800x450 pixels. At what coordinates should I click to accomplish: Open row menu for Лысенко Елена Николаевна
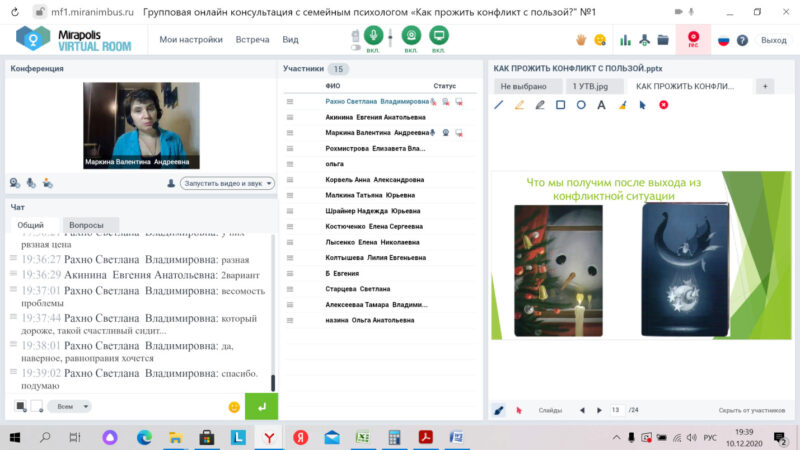290,242
